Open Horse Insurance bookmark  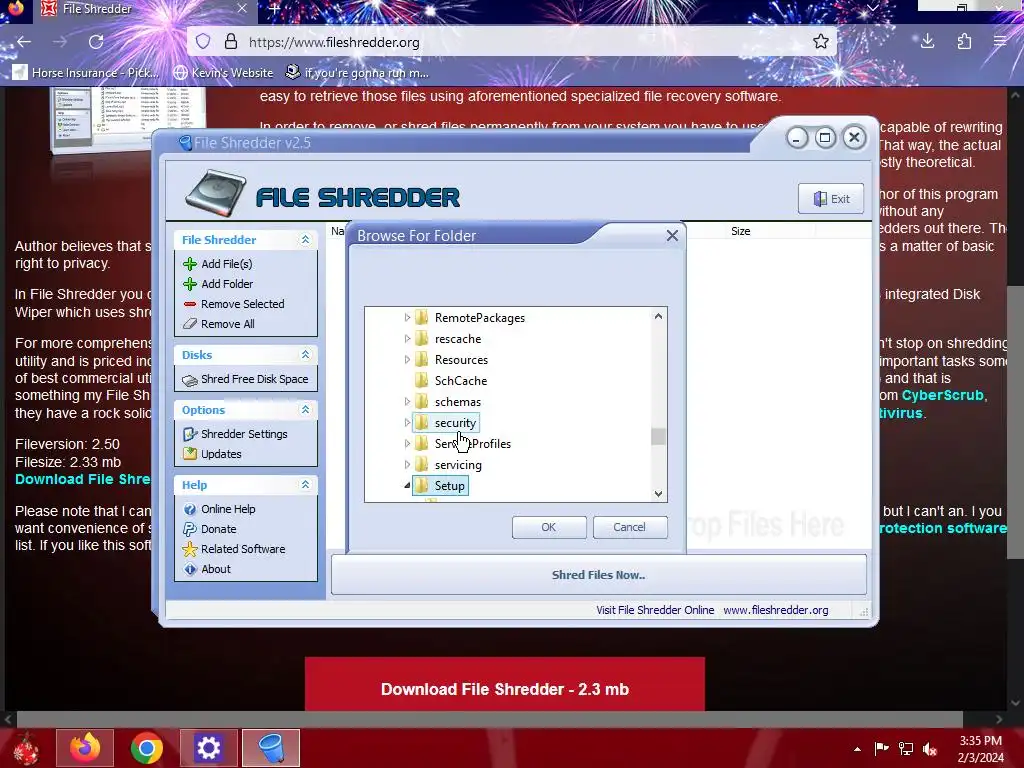coord(86,72)
